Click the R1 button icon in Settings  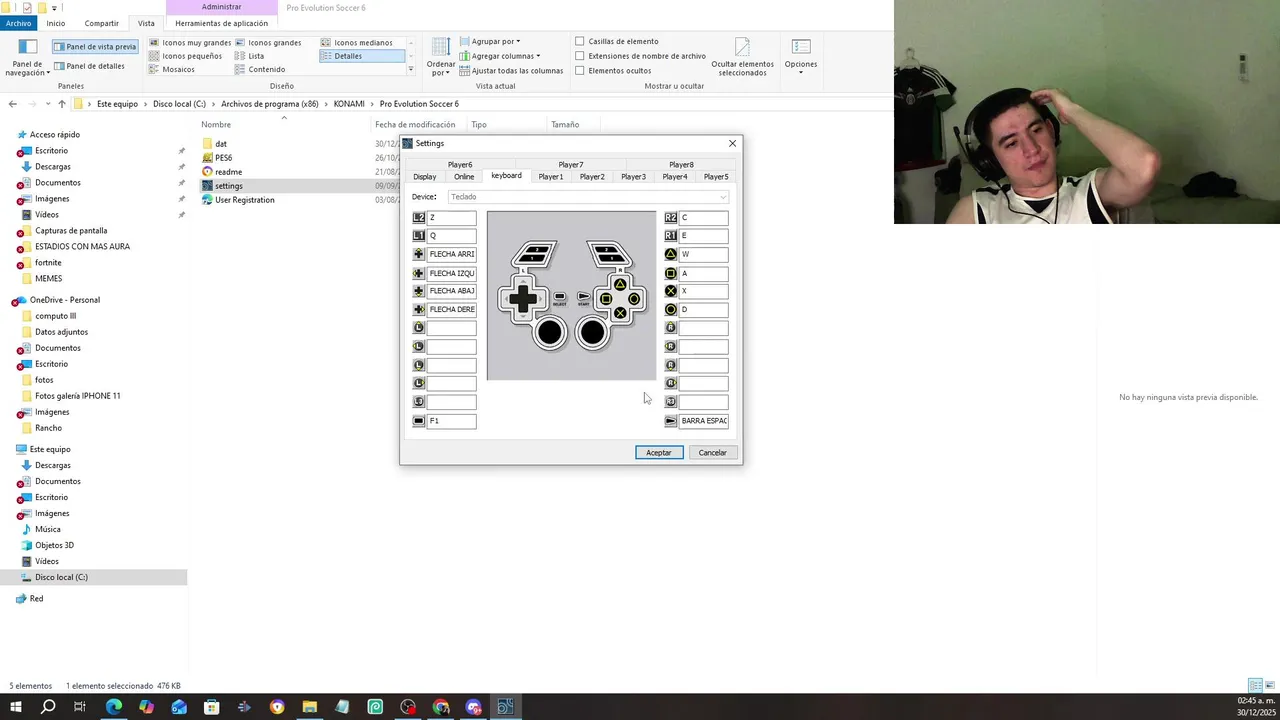(x=671, y=236)
